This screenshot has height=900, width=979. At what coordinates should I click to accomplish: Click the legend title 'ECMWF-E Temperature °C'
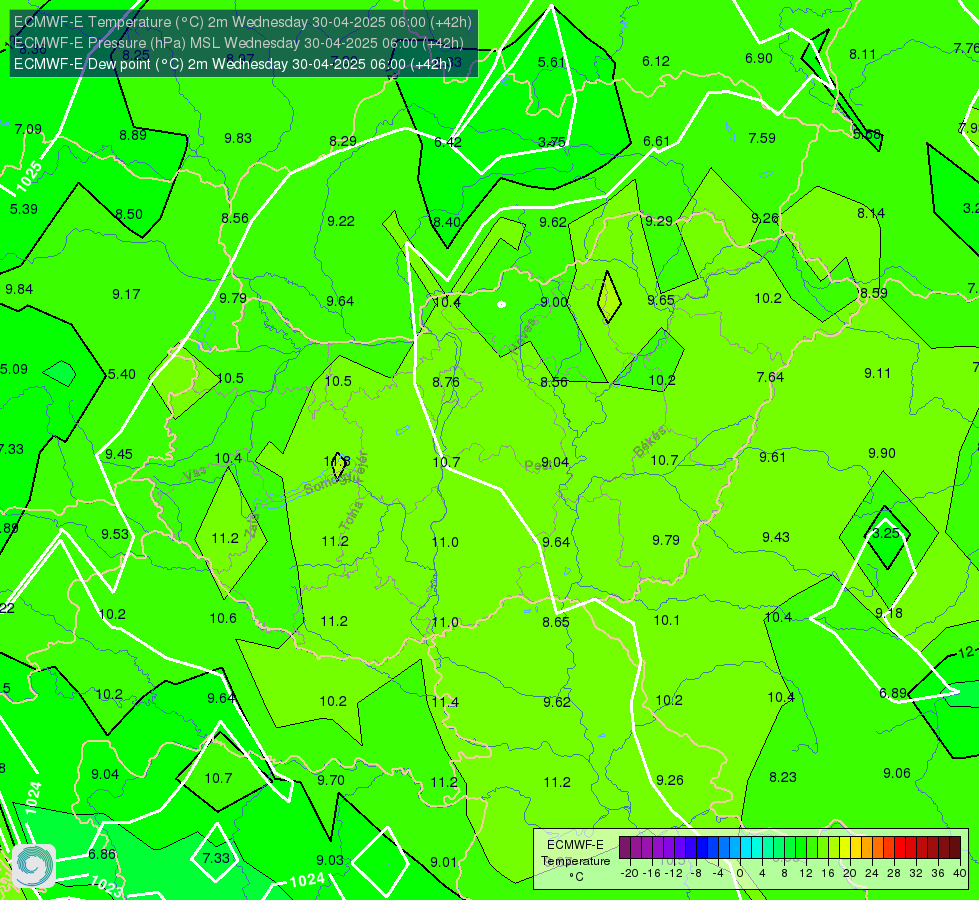click(x=576, y=861)
